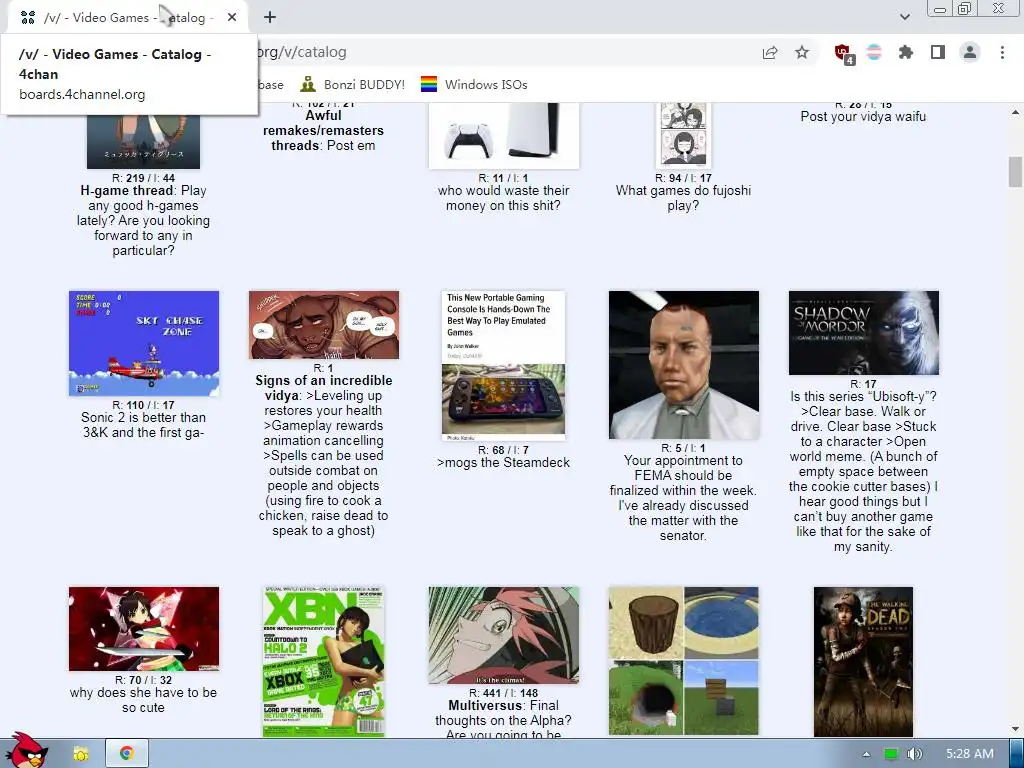Open the Minecraft four-panel thumbnail
This screenshot has width=1024, height=768.
pyautogui.click(x=684, y=661)
